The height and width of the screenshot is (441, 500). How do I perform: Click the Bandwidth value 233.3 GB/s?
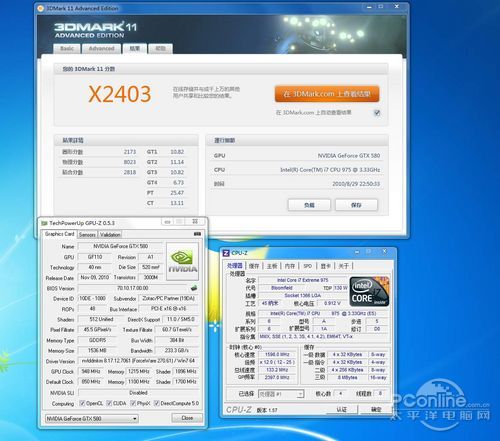tap(177, 351)
